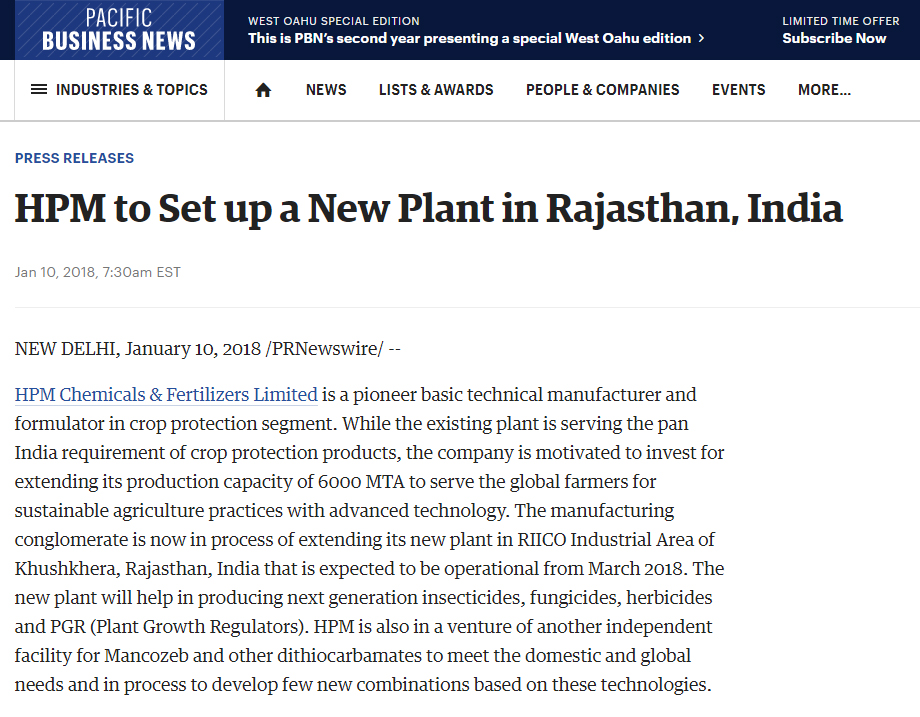Expand the More... navigation menu
Viewport: 920px width, 717px height.
point(824,90)
